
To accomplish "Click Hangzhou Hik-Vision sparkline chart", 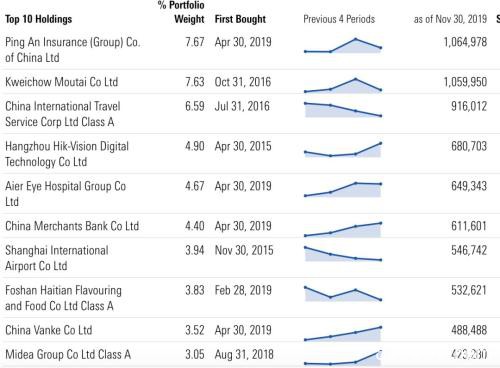I will click(x=343, y=150).
